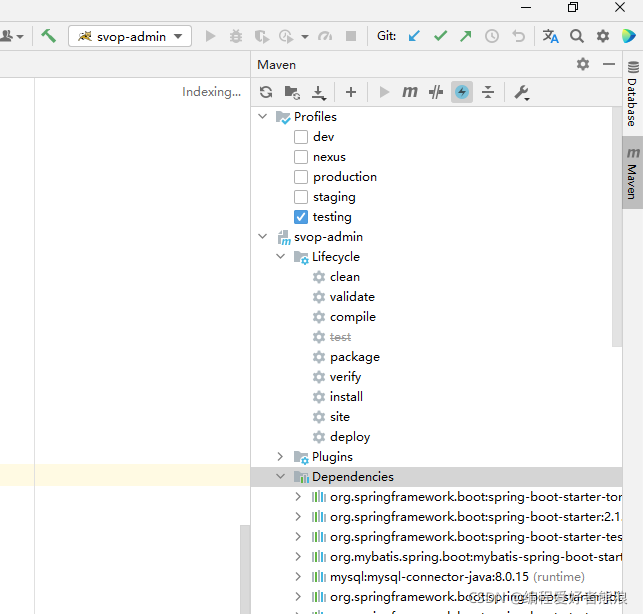Screen dimensions: 643x614
Task: Enable the staging profile checkbox
Action: coord(301,197)
